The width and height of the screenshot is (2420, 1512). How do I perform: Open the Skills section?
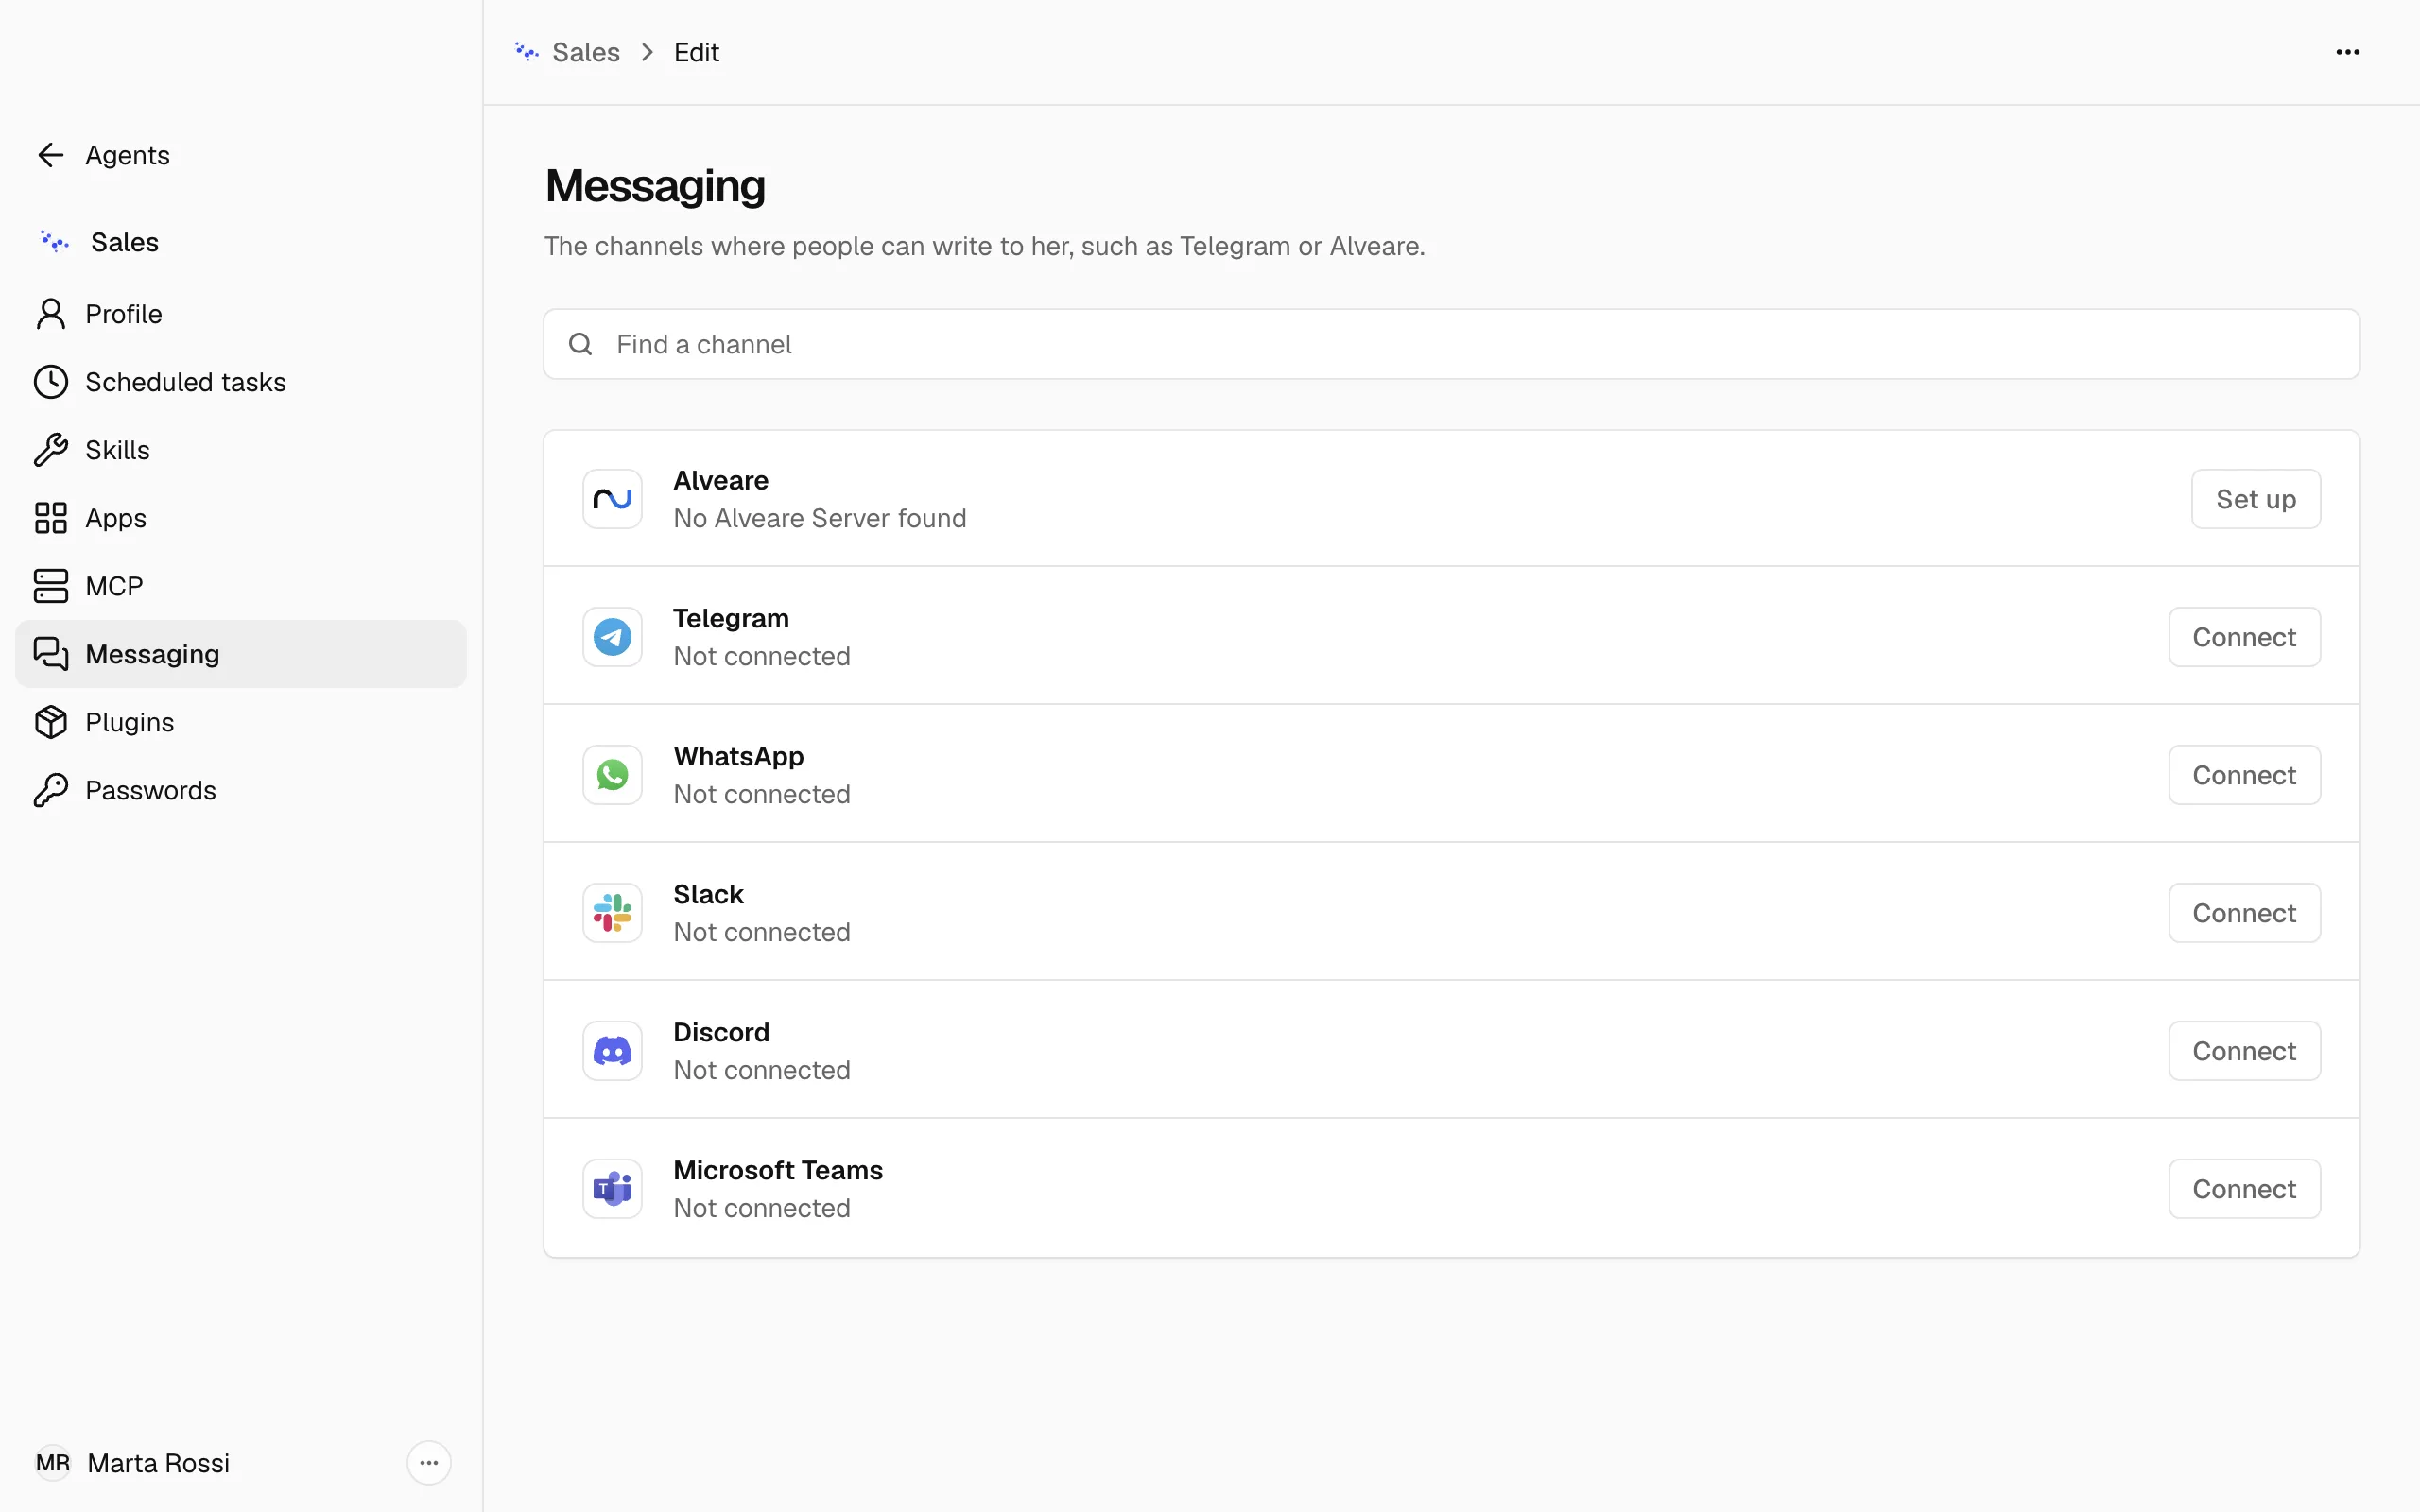tap(241, 450)
